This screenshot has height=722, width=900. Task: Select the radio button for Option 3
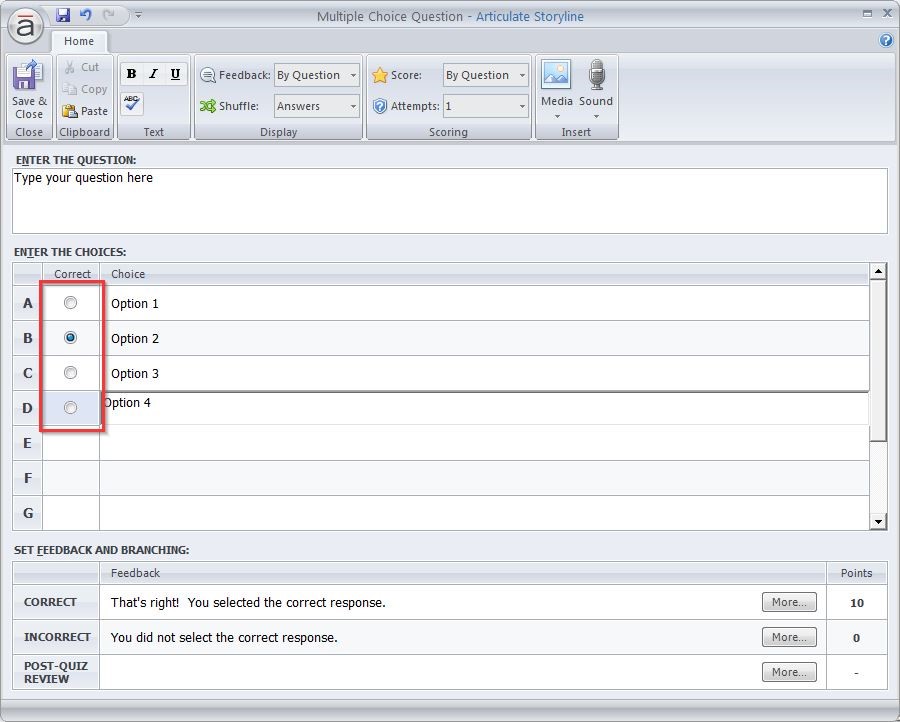(x=70, y=373)
